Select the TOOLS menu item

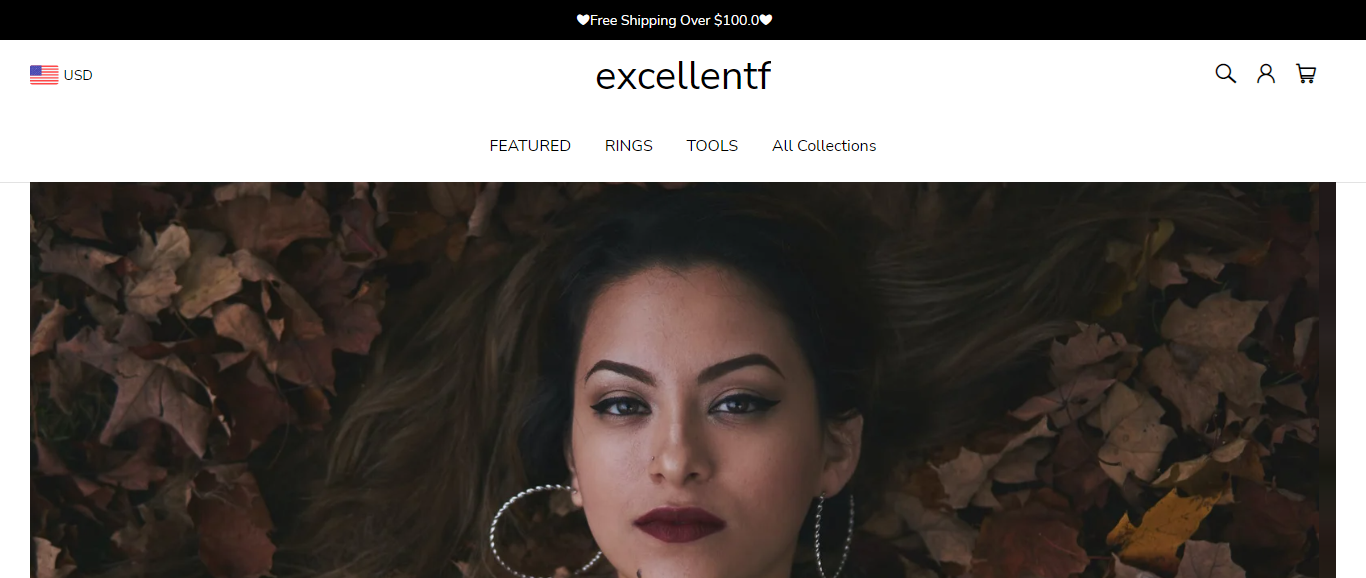(712, 146)
